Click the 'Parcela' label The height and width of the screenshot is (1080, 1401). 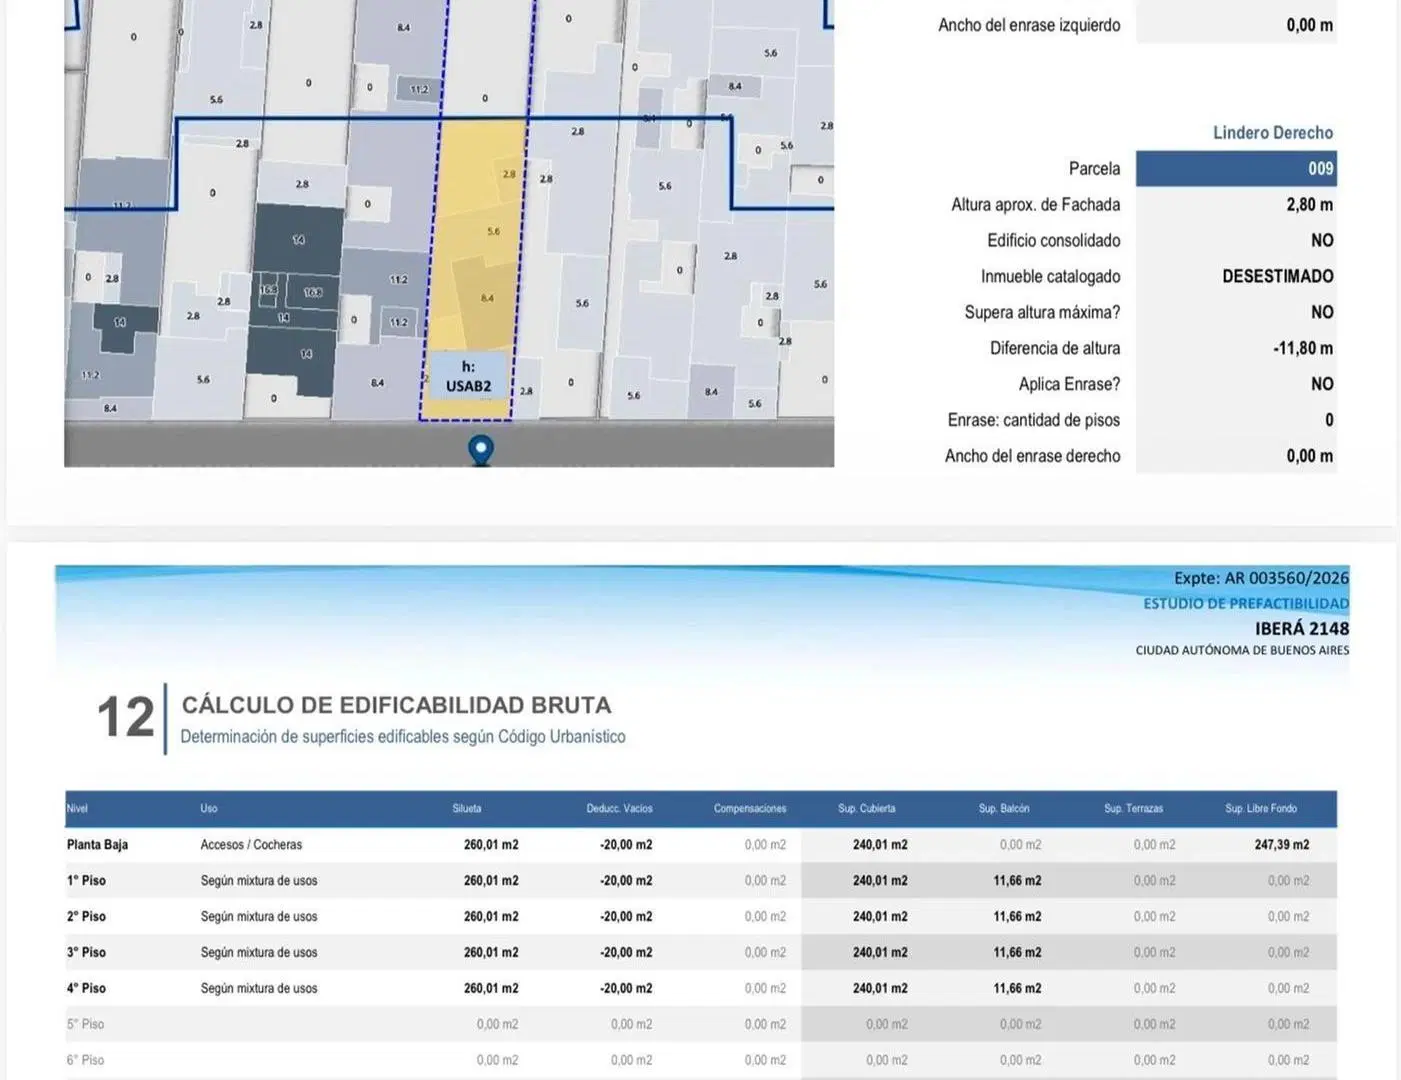coord(1094,169)
